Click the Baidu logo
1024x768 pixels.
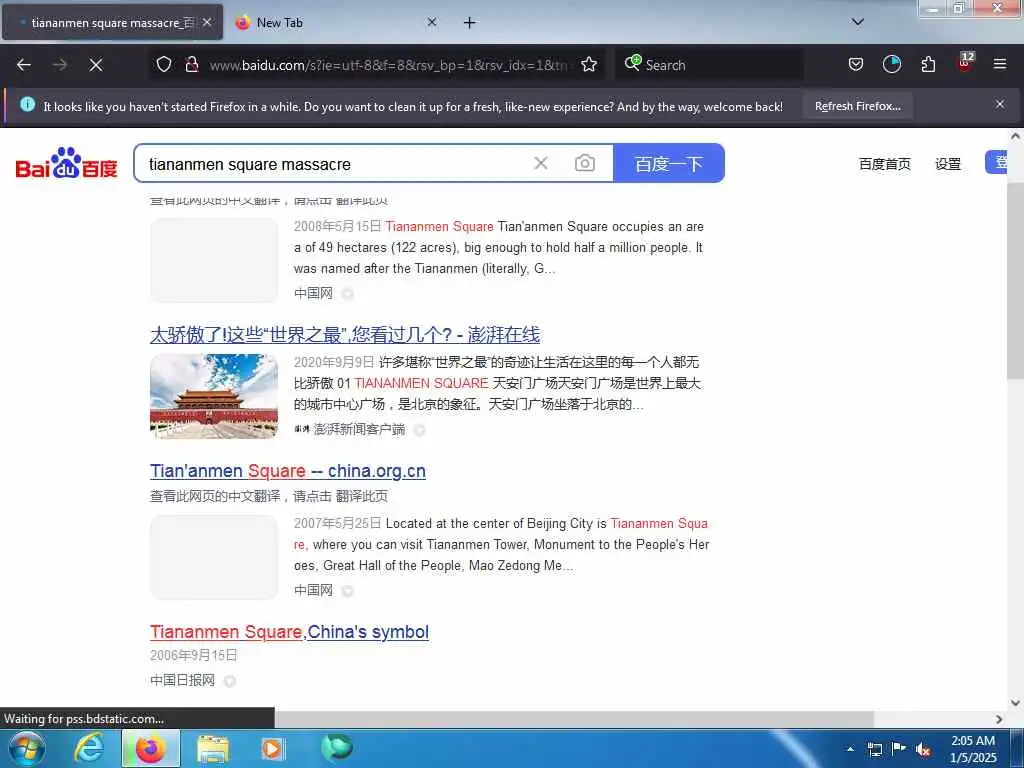(66, 163)
